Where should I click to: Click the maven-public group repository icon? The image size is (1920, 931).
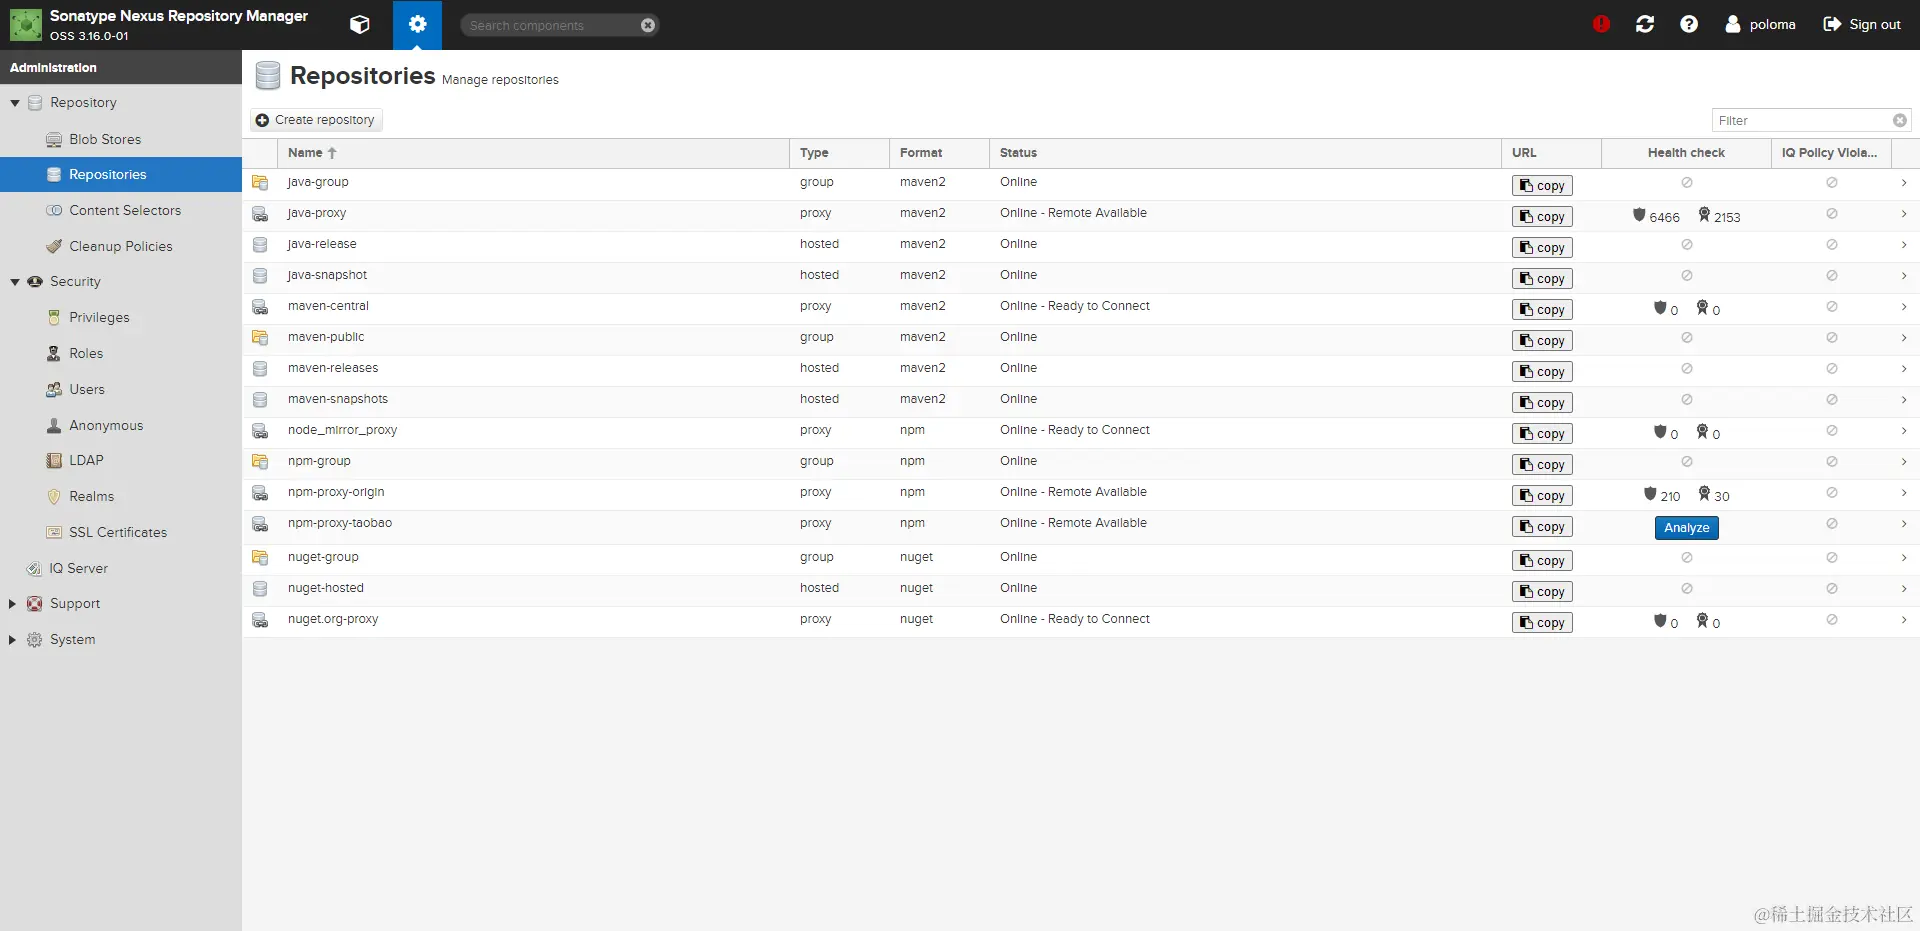[260, 338]
